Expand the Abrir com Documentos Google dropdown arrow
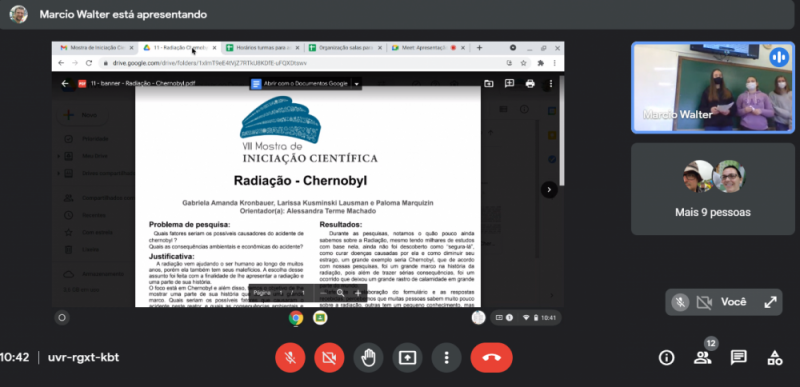Image resolution: width=800 pixels, height=387 pixels. click(357, 84)
